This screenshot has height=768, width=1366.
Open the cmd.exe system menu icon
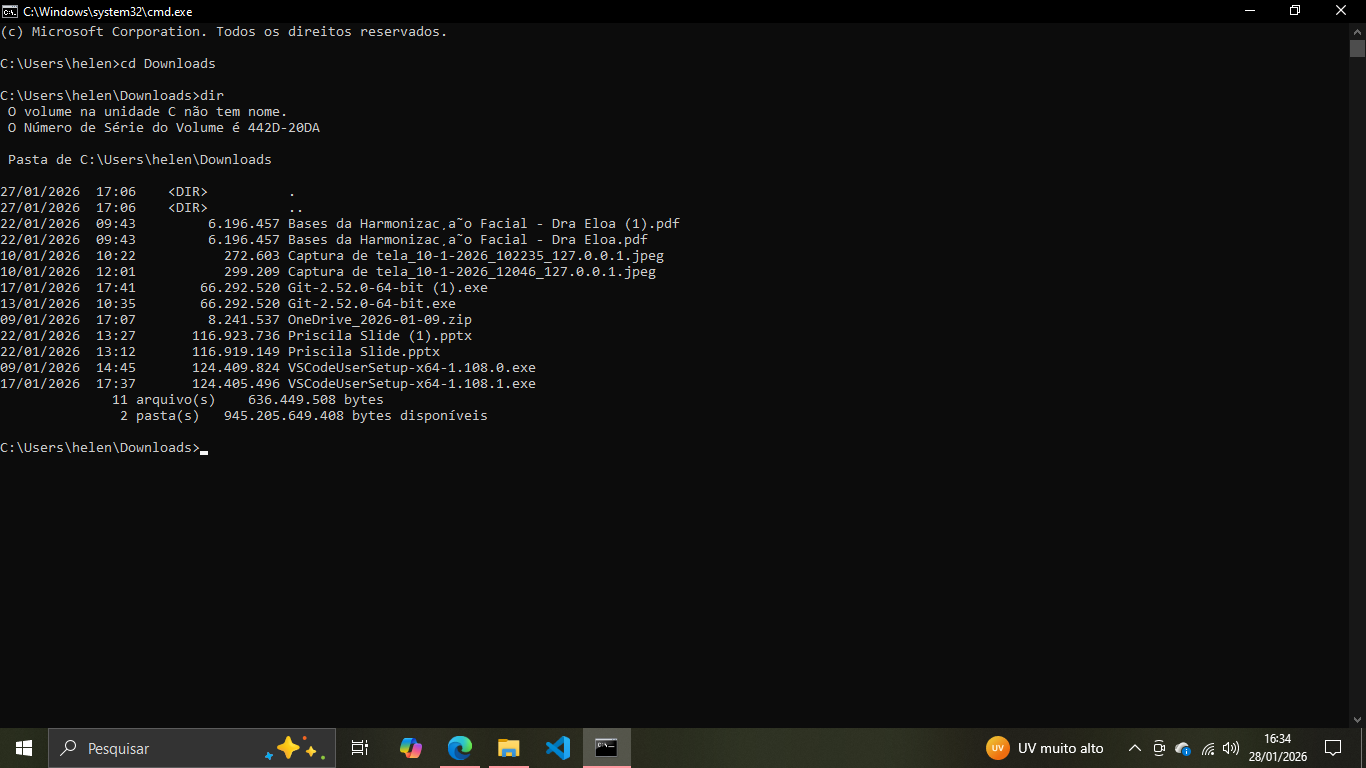point(9,11)
